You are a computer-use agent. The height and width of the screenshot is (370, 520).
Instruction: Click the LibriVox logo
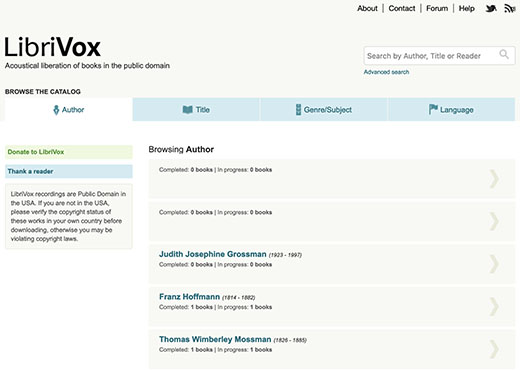[52, 47]
